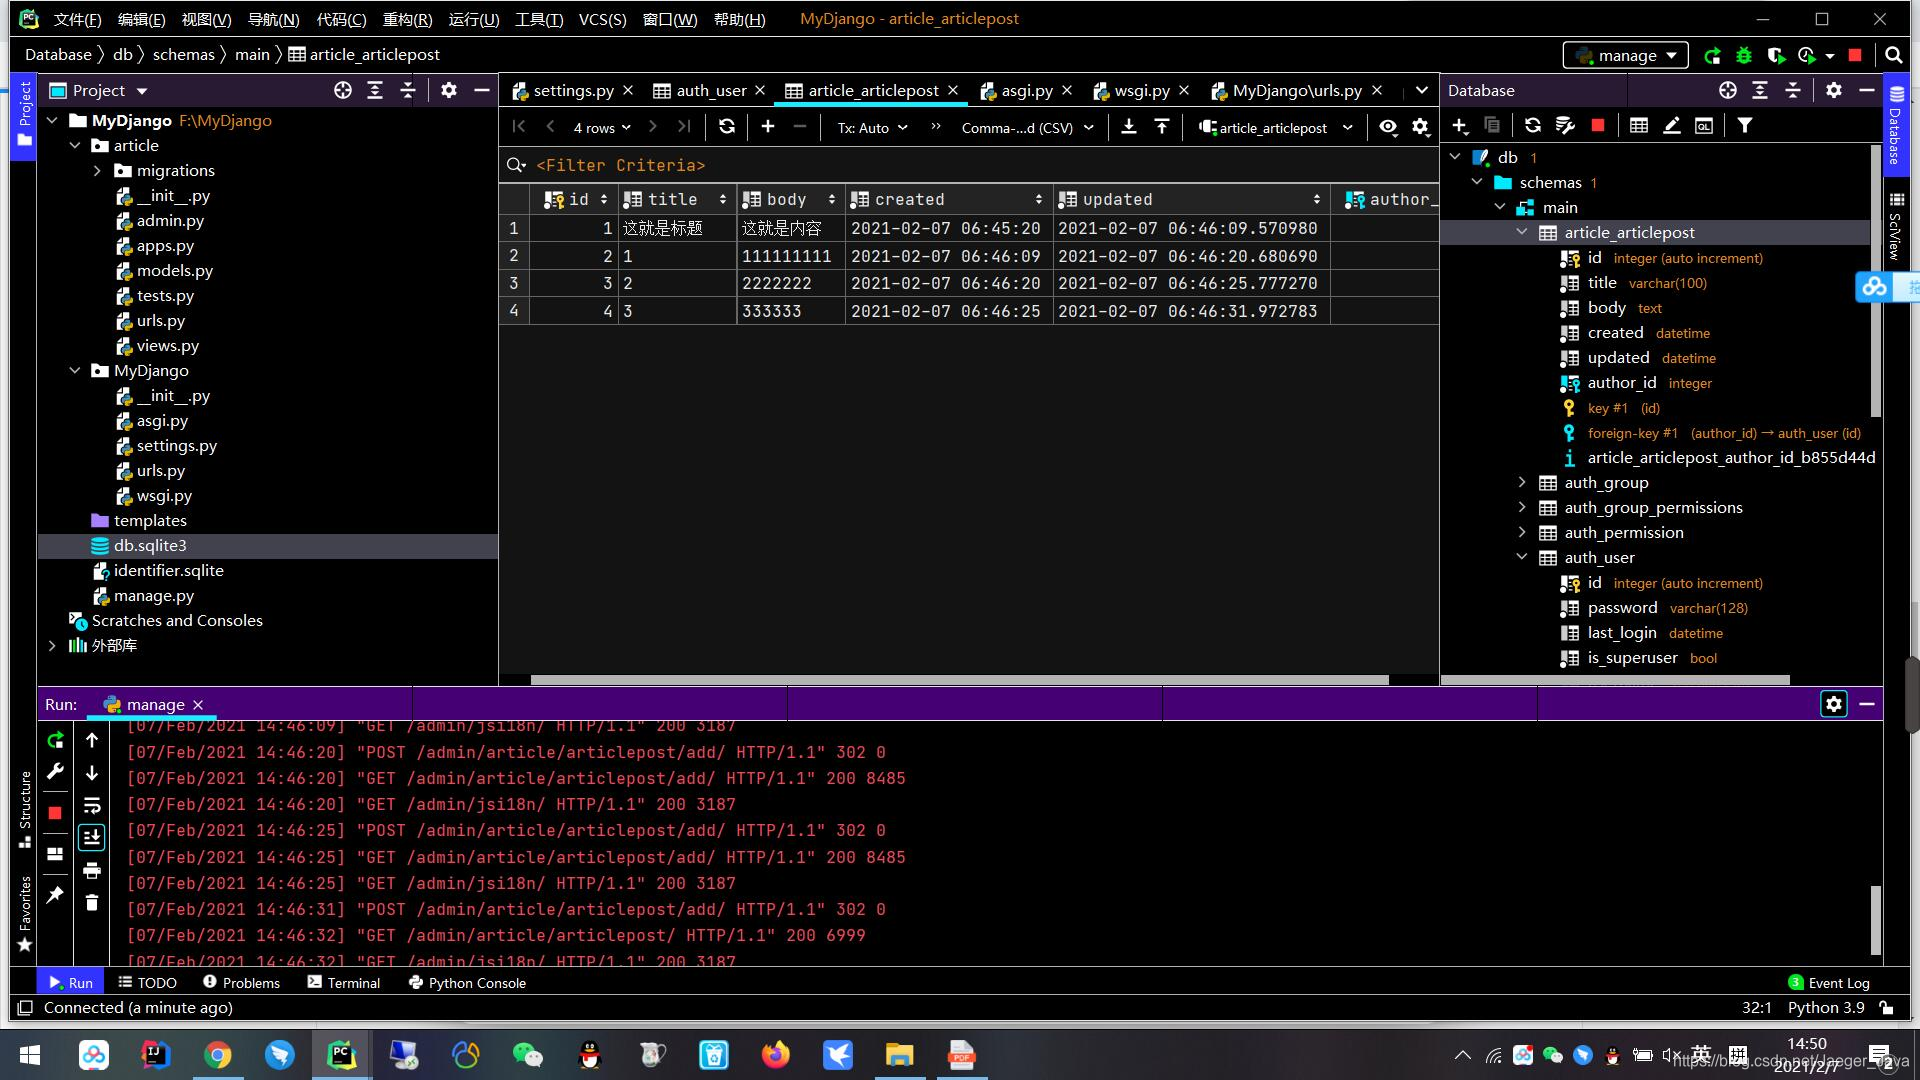This screenshot has height=1080, width=1920.
Task: Open the database query console icon
Action: click(1704, 126)
